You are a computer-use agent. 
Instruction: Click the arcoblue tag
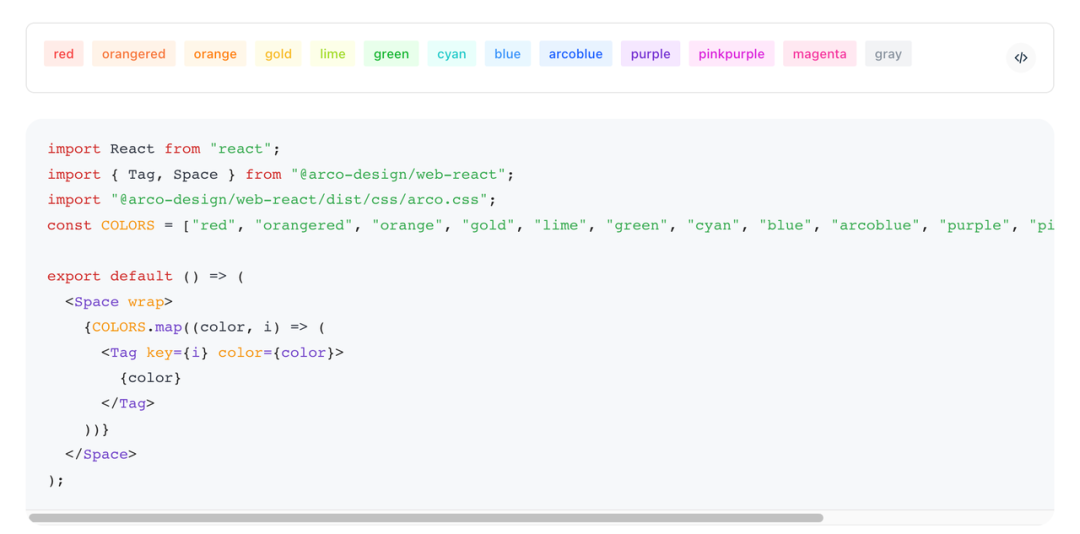coord(576,54)
